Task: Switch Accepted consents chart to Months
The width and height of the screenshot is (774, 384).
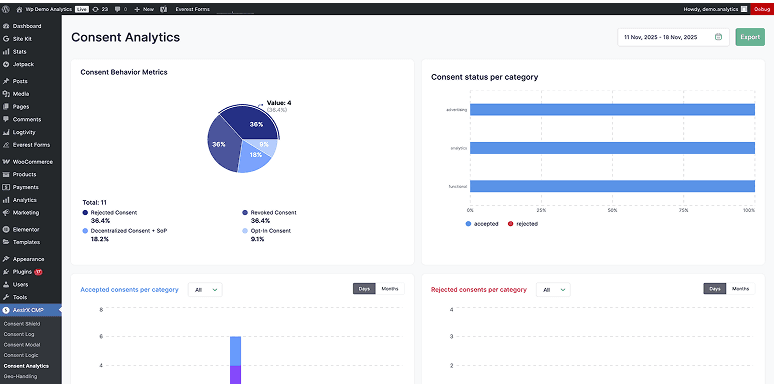Action: point(390,289)
